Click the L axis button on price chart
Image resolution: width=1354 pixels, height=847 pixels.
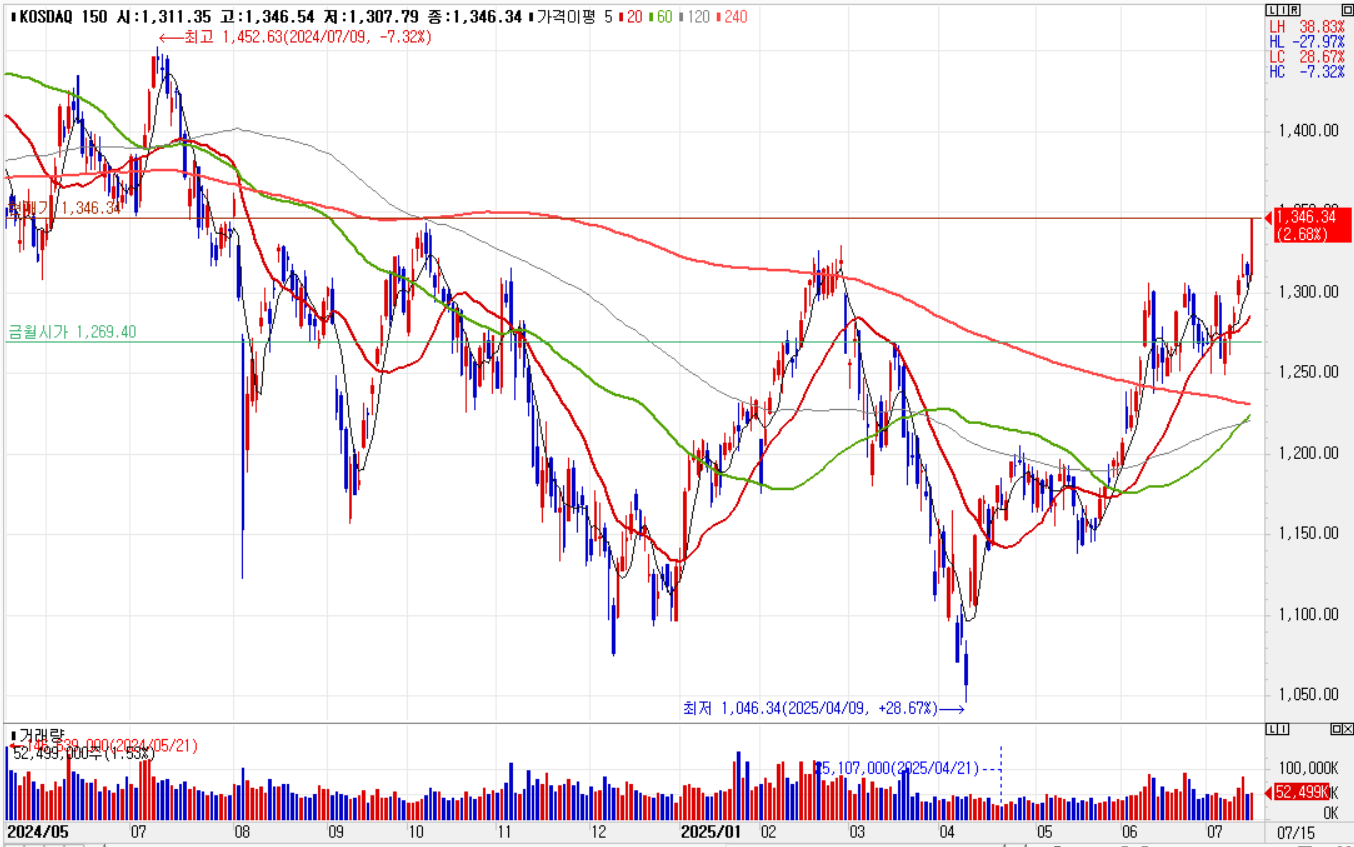tap(1270, 10)
